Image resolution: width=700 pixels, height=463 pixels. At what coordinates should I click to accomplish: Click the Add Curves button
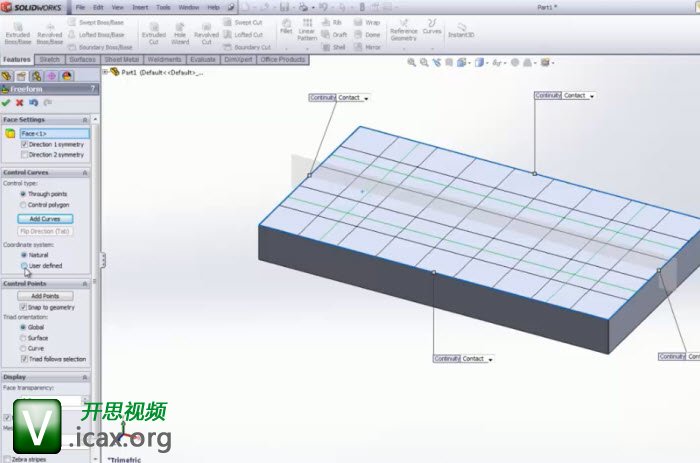point(45,218)
